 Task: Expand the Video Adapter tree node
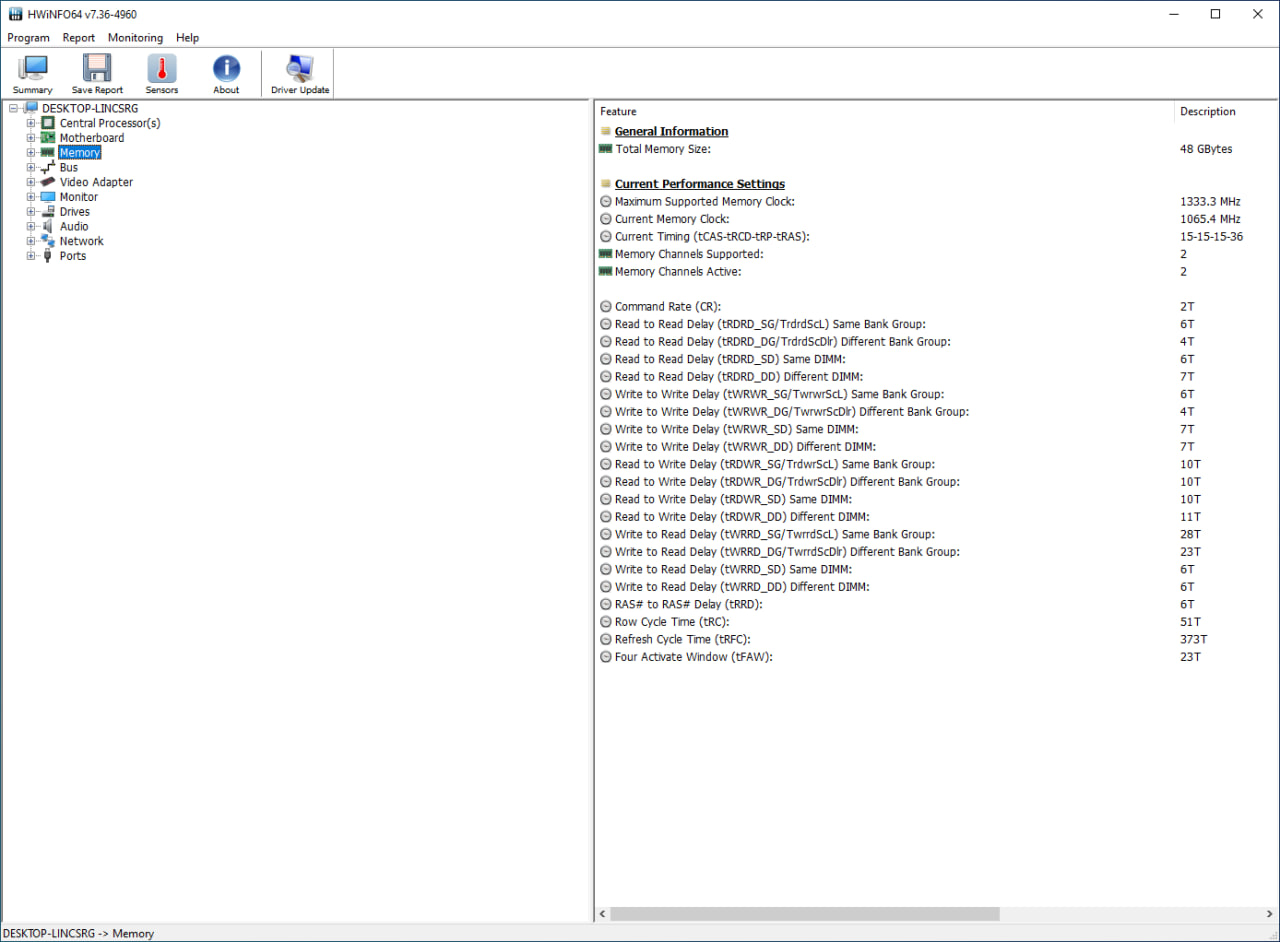point(31,182)
